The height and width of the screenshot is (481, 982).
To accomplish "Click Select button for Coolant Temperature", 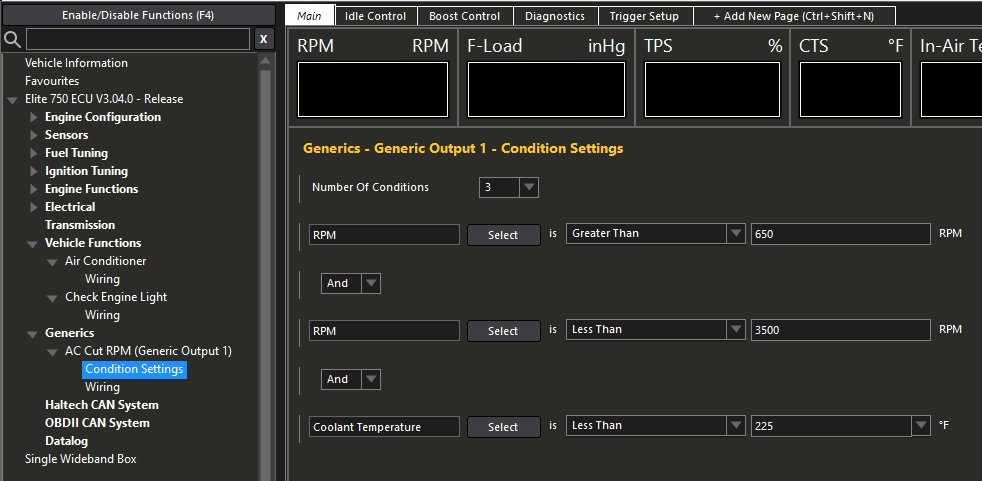I will click(504, 427).
